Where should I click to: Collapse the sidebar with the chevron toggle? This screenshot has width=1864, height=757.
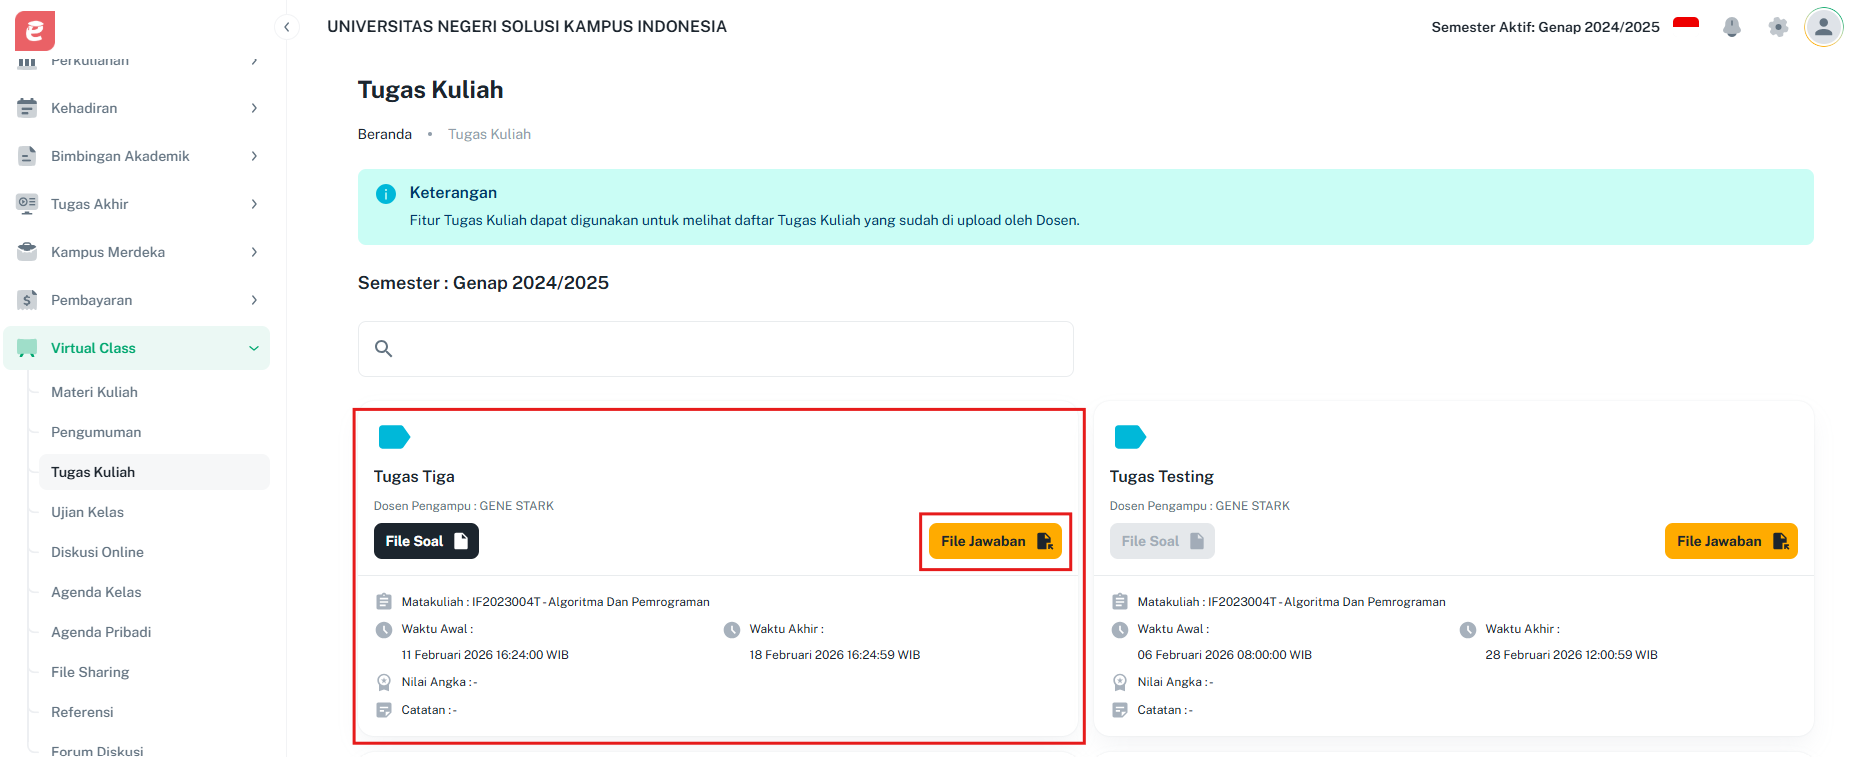pyautogui.click(x=287, y=27)
